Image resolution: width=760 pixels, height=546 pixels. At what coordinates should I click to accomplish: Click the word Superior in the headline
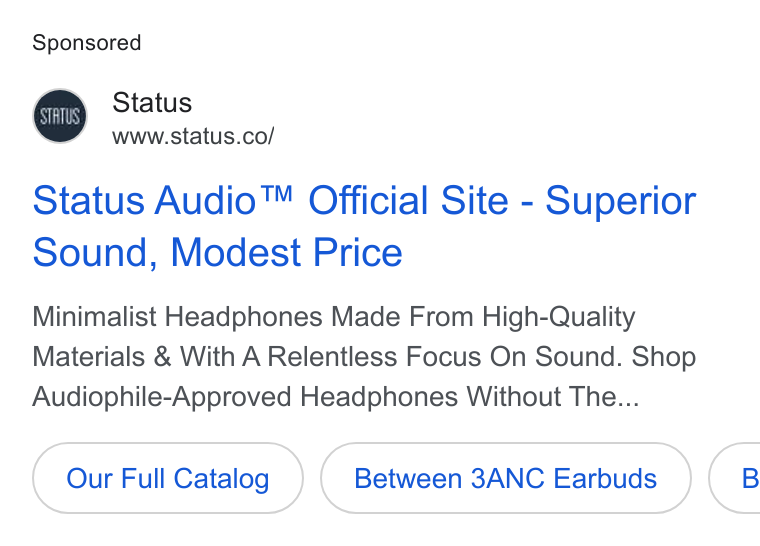621,200
